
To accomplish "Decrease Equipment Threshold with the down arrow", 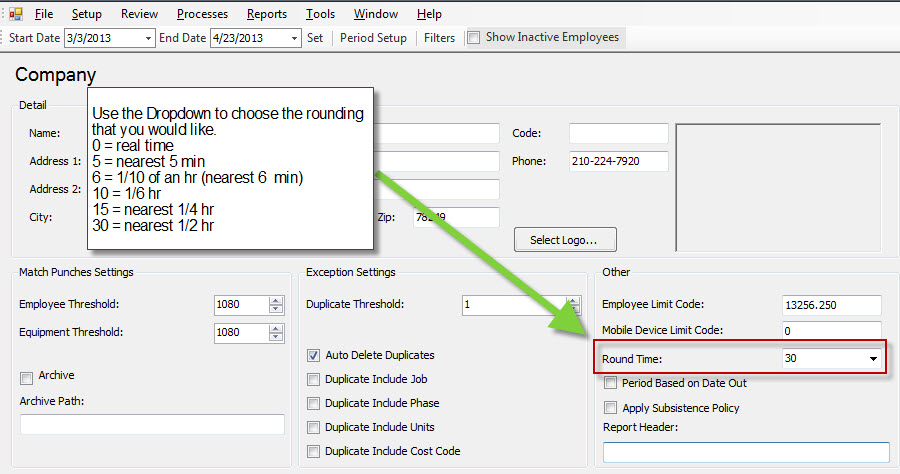I will tap(276, 337).
